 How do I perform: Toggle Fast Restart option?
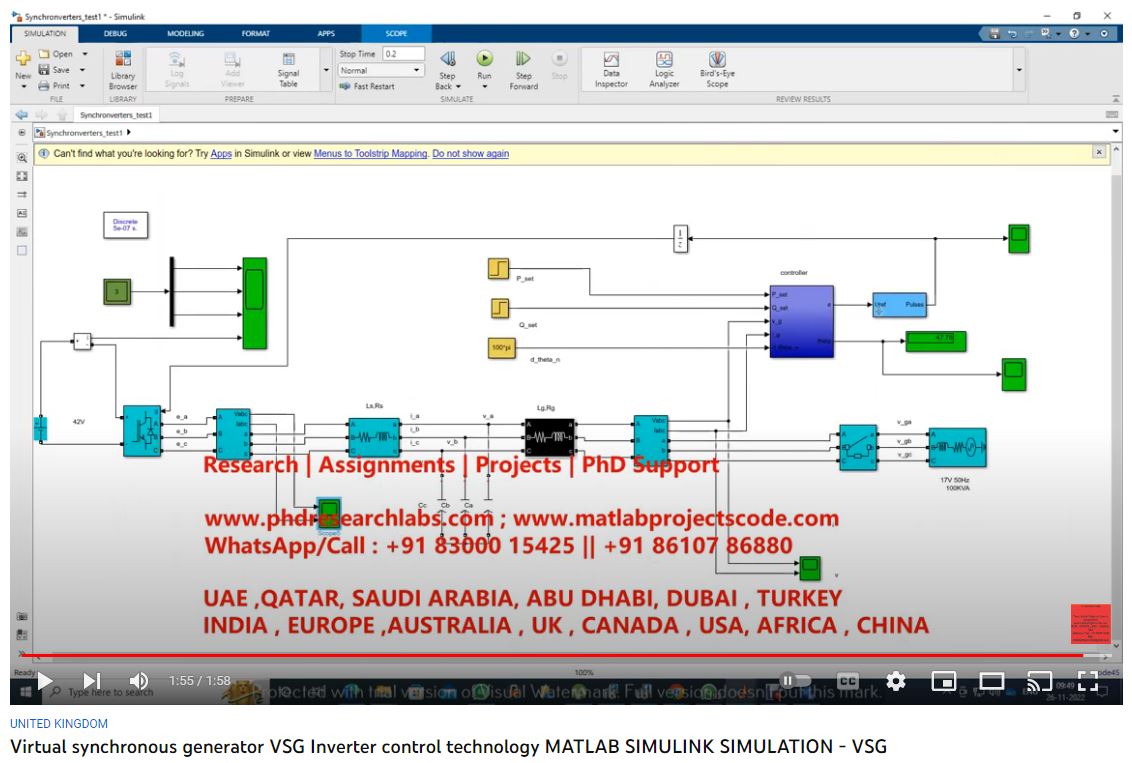coord(368,87)
